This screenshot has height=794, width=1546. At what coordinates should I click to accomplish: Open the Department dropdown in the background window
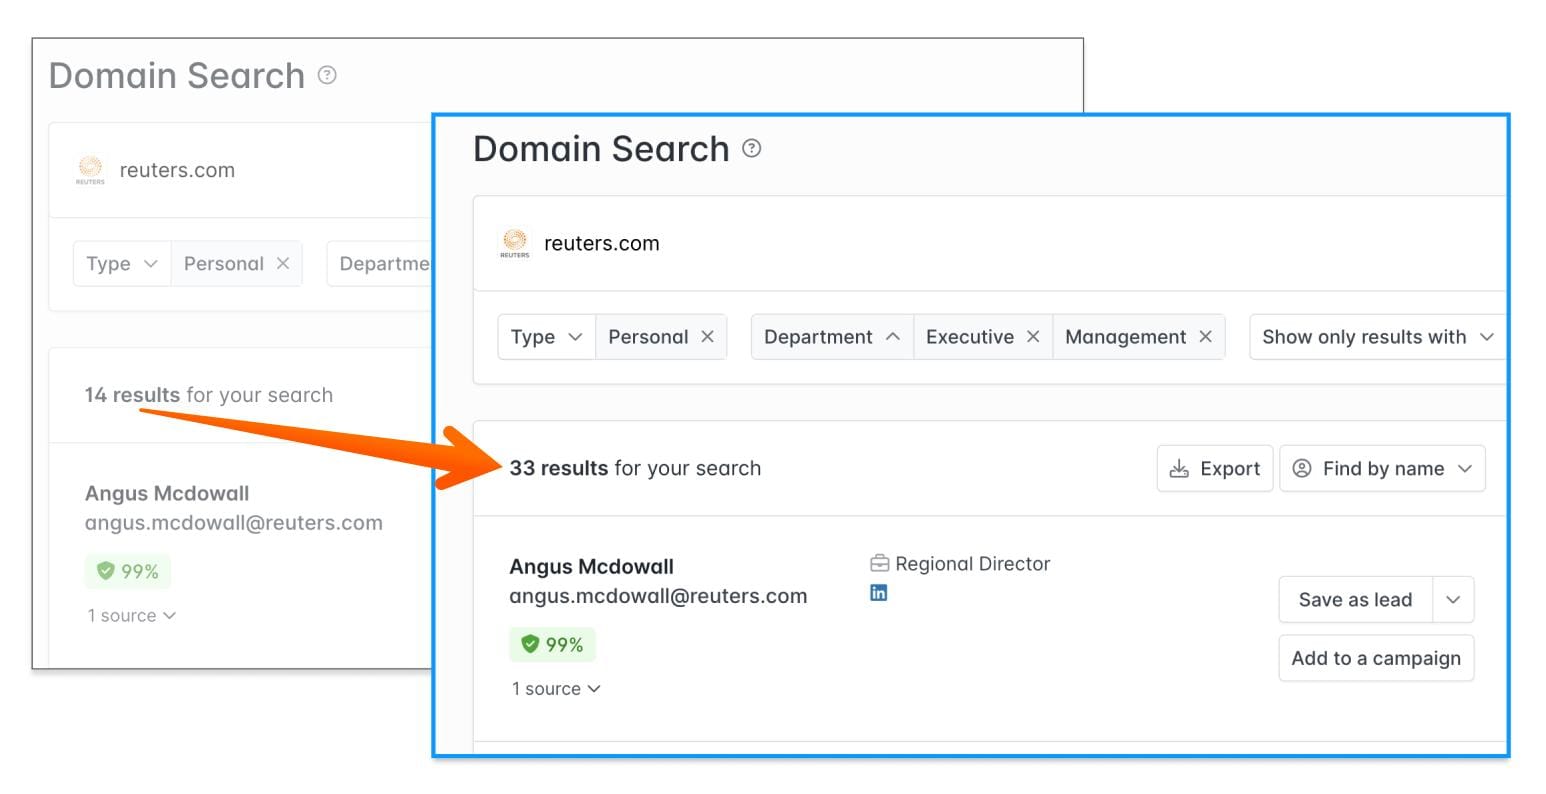pyautogui.click(x=381, y=264)
